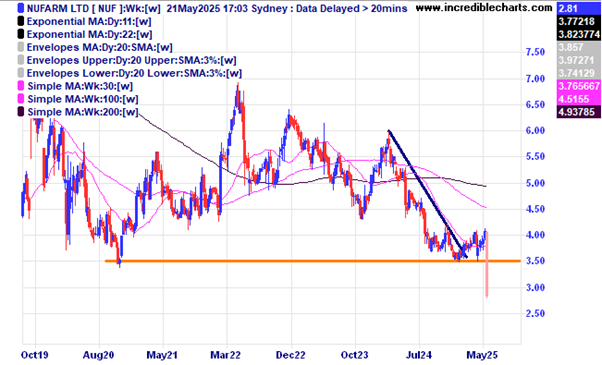Open the www.incrediblecharts.com link

click(x=484, y=7)
